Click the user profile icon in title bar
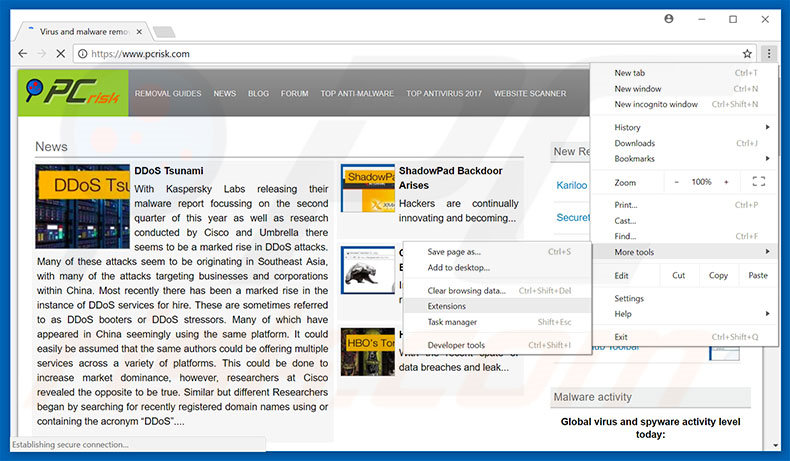The image size is (790, 461). point(669,19)
